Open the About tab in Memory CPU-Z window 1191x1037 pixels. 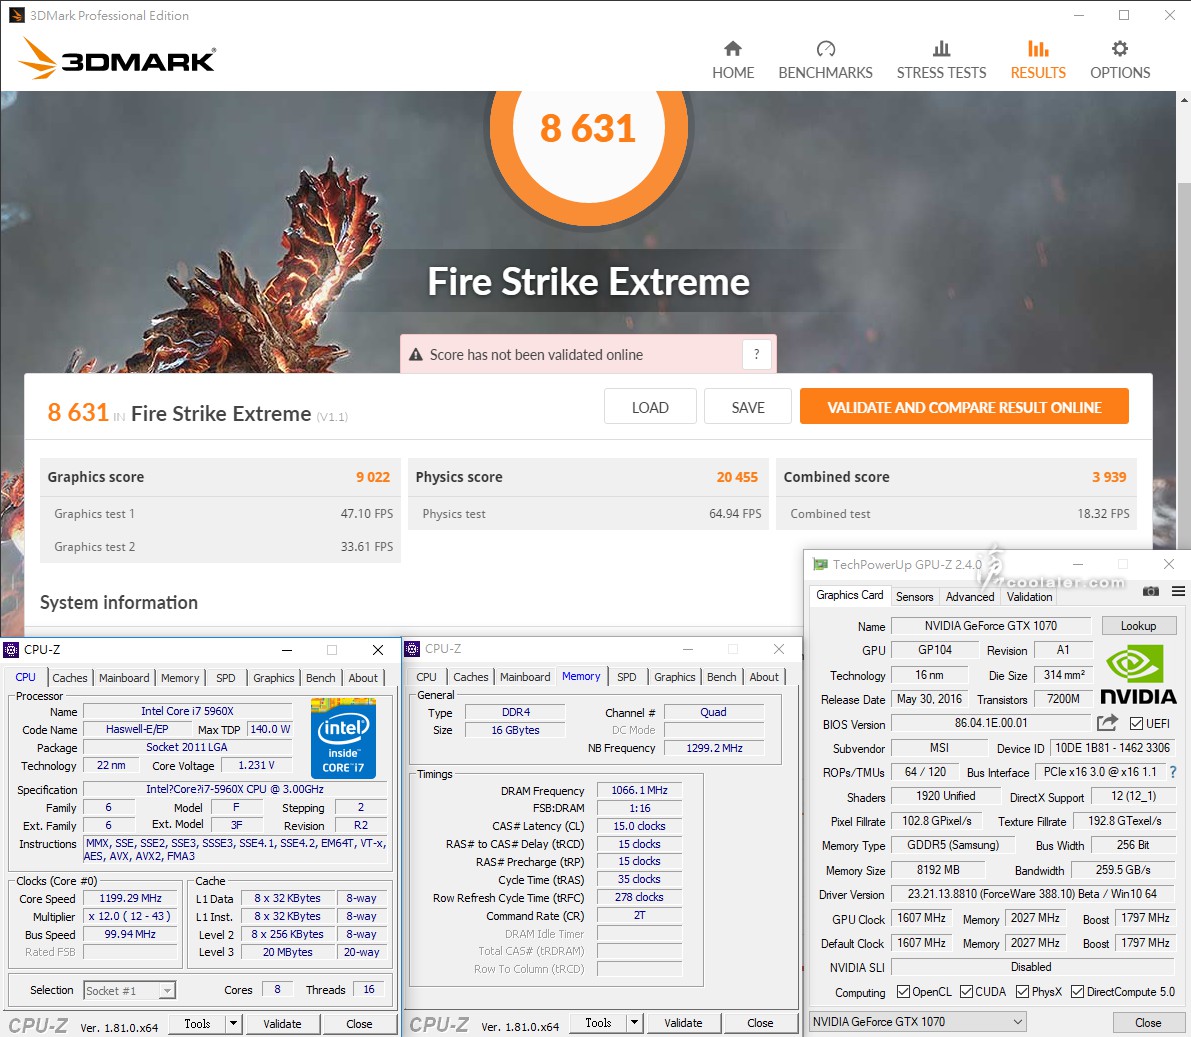pyautogui.click(x=764, y=677)
